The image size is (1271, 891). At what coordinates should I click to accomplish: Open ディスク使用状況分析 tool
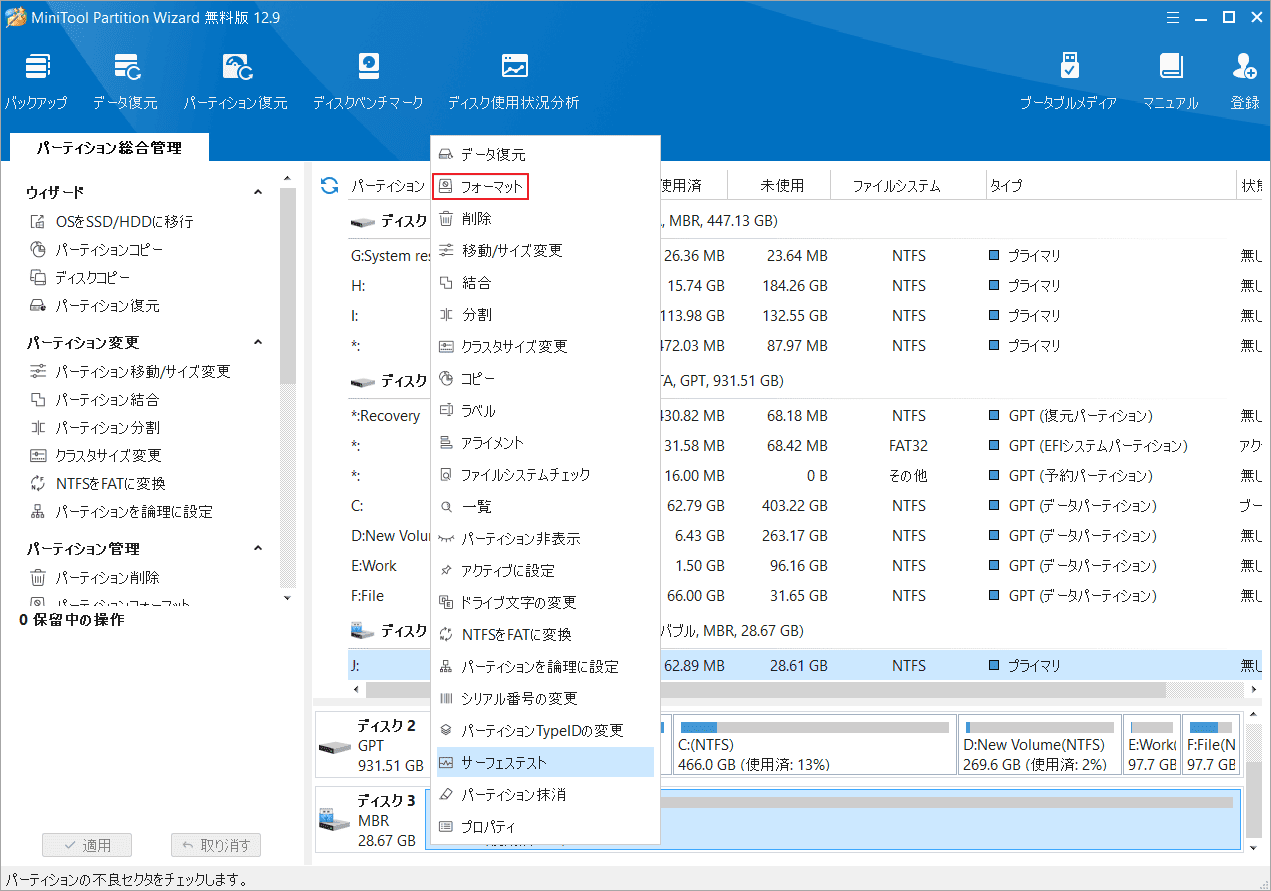click(x=513, y=81)
